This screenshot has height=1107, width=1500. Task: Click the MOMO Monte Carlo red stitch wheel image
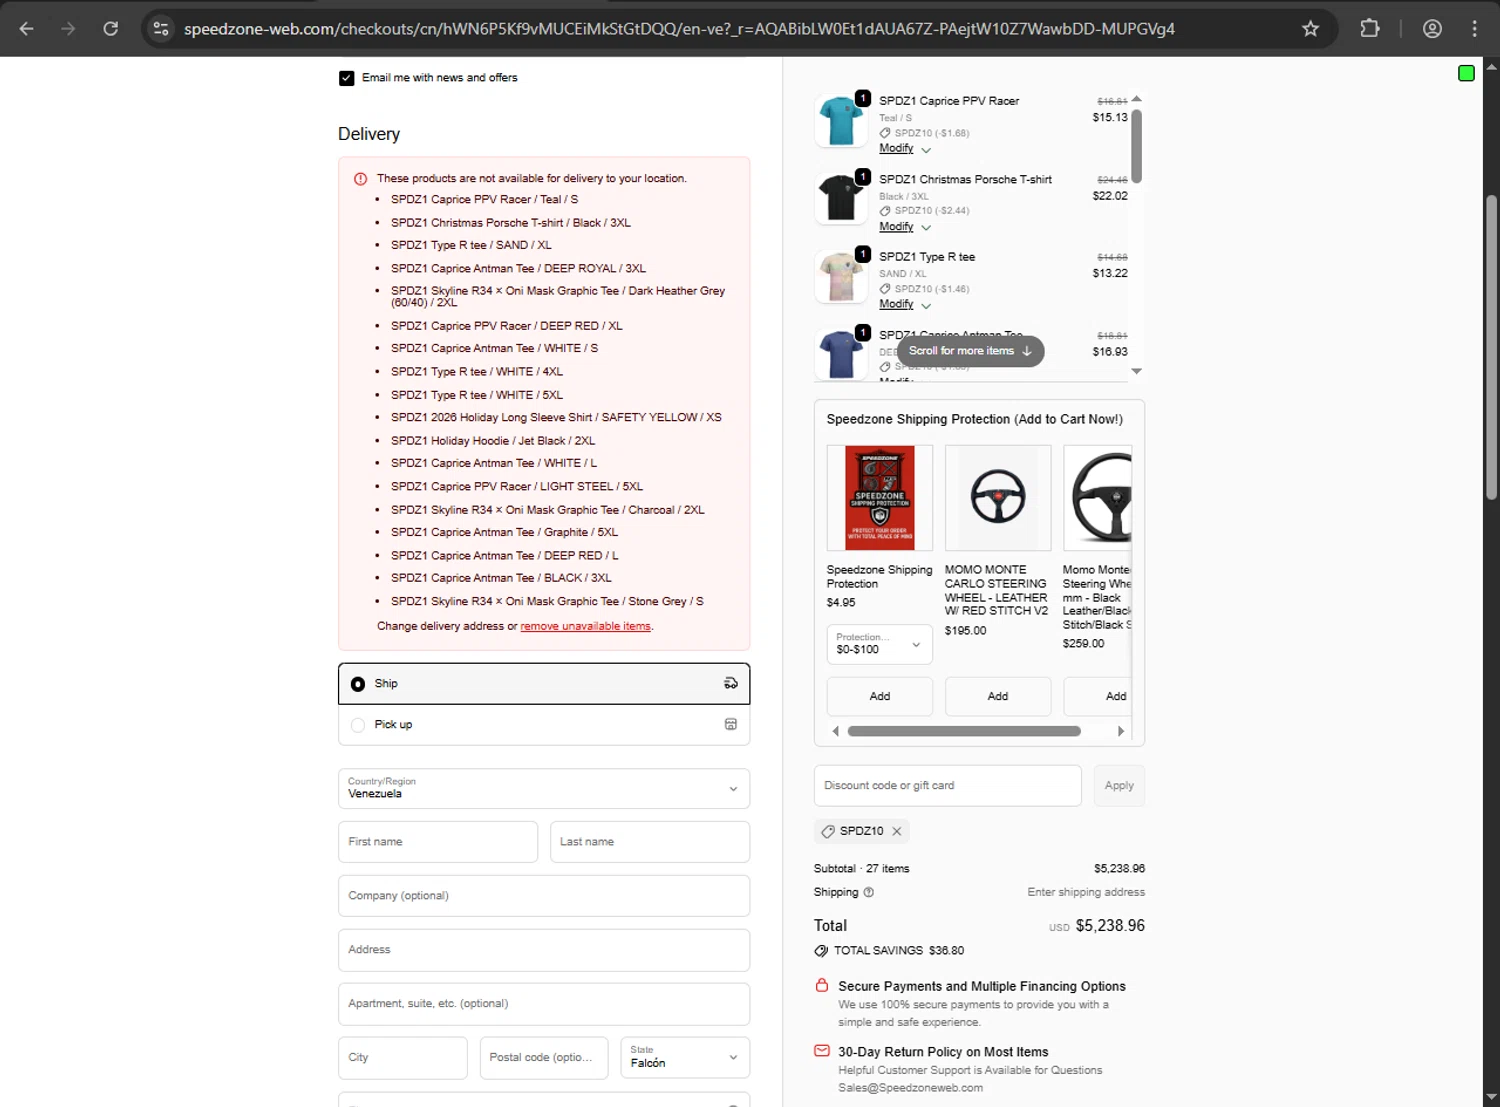[998, 498]
